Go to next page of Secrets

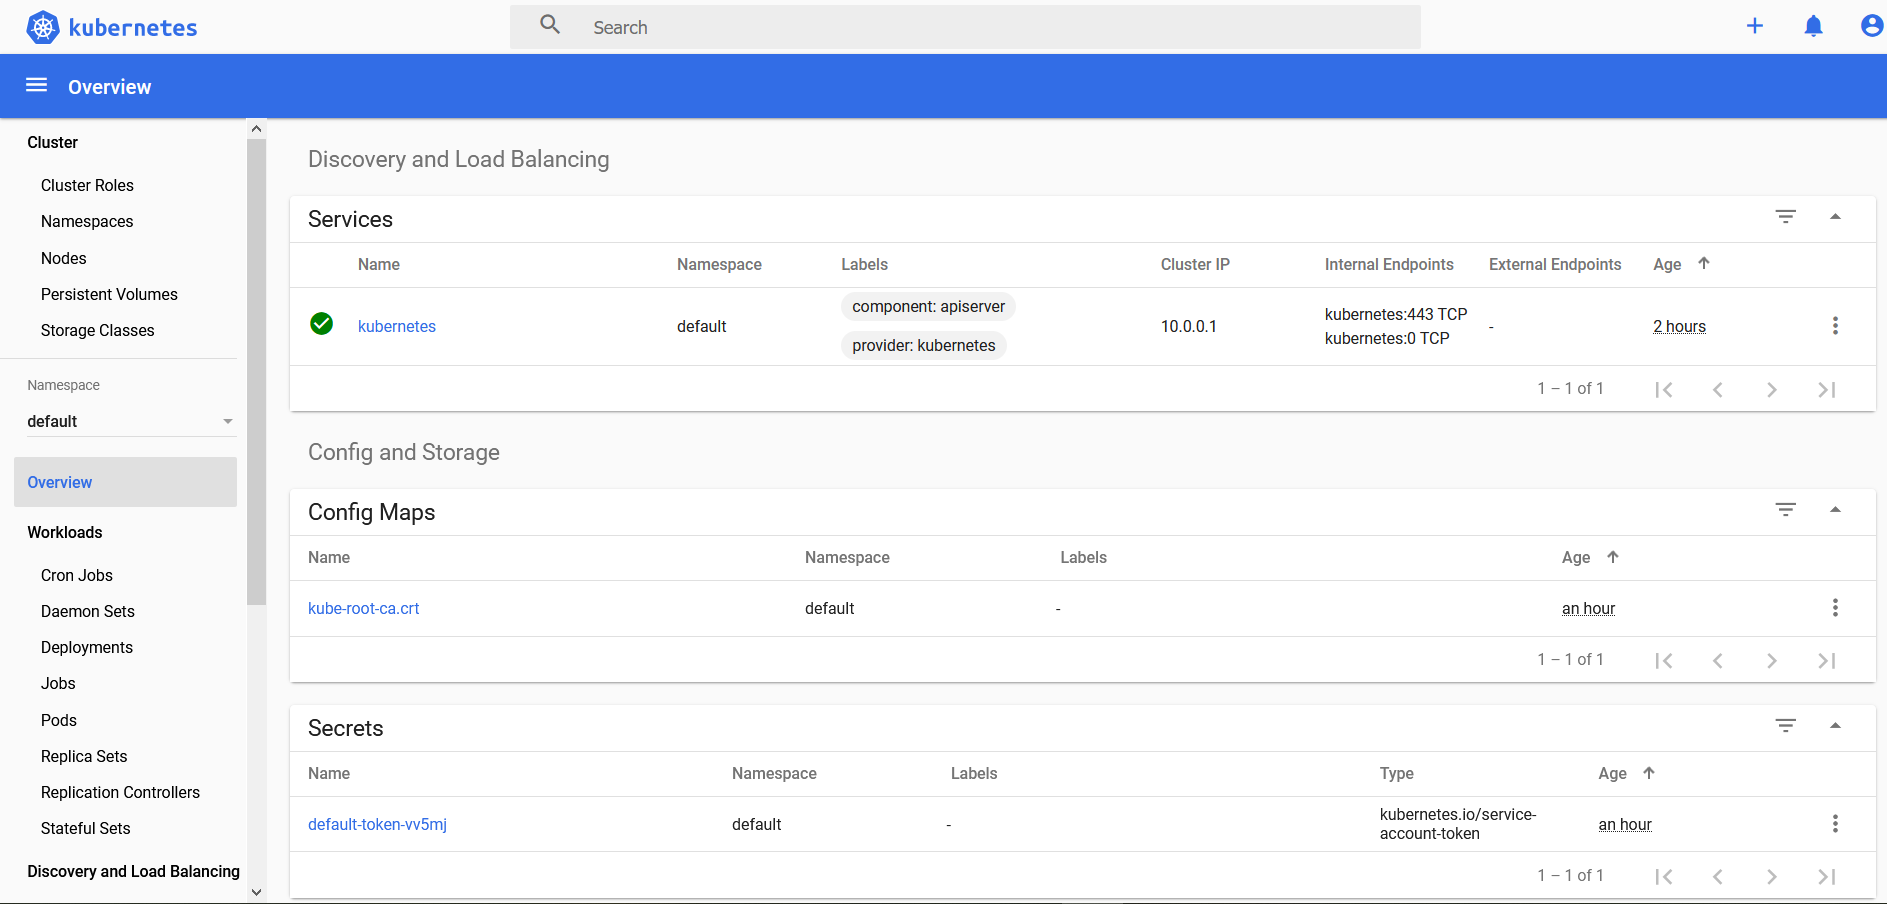coord(1772,877)
